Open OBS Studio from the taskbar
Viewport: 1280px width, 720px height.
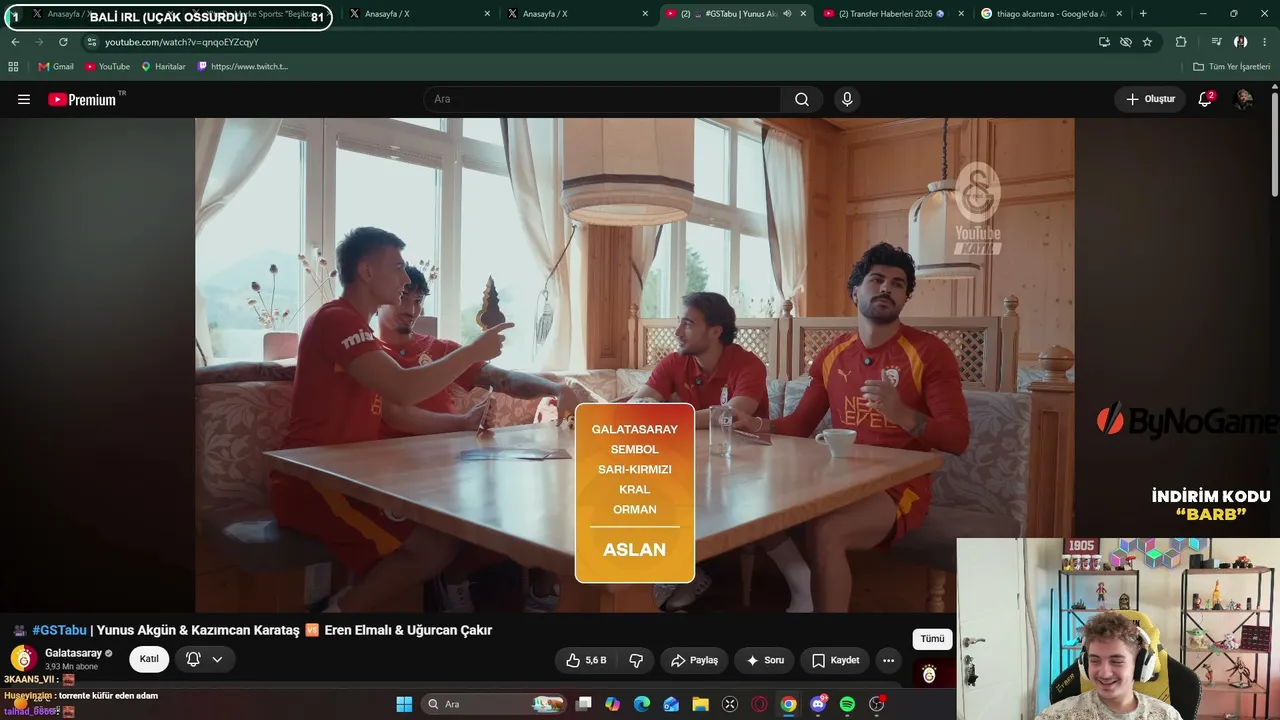coord(877,704)
